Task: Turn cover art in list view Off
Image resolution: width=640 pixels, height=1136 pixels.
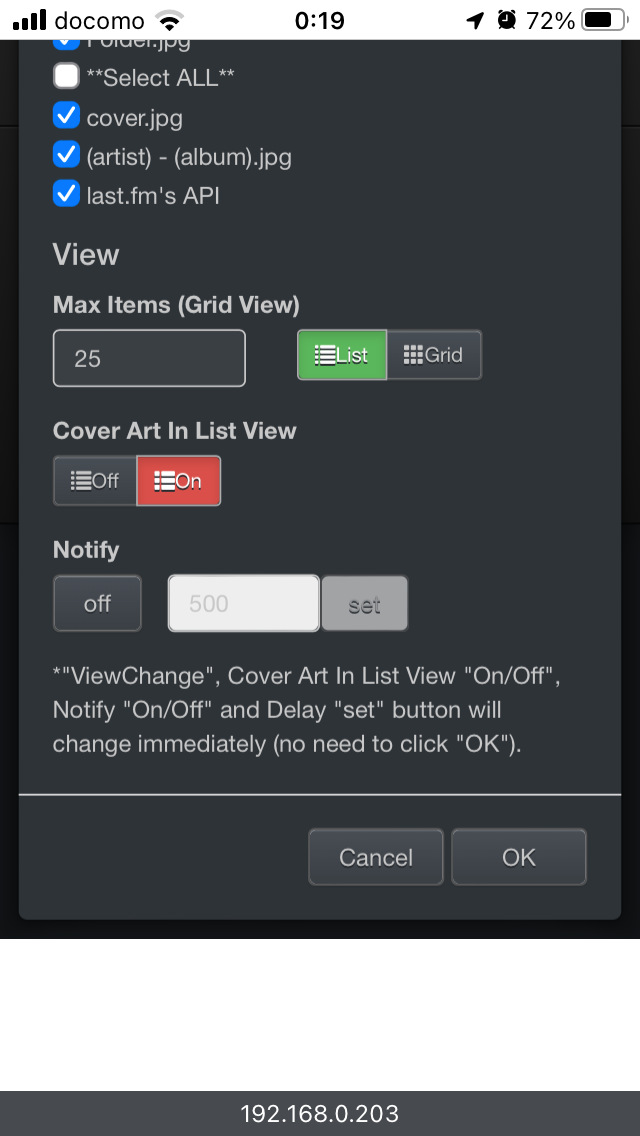Action: pos(95,480)
